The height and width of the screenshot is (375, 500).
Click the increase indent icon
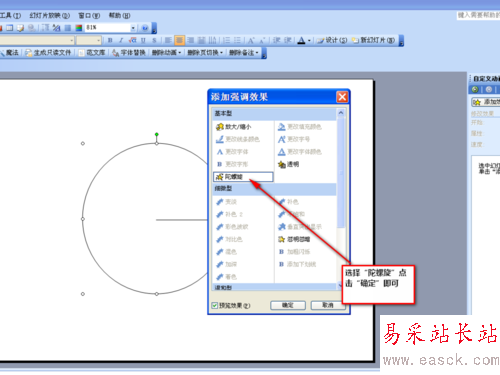tap(288, 40)
